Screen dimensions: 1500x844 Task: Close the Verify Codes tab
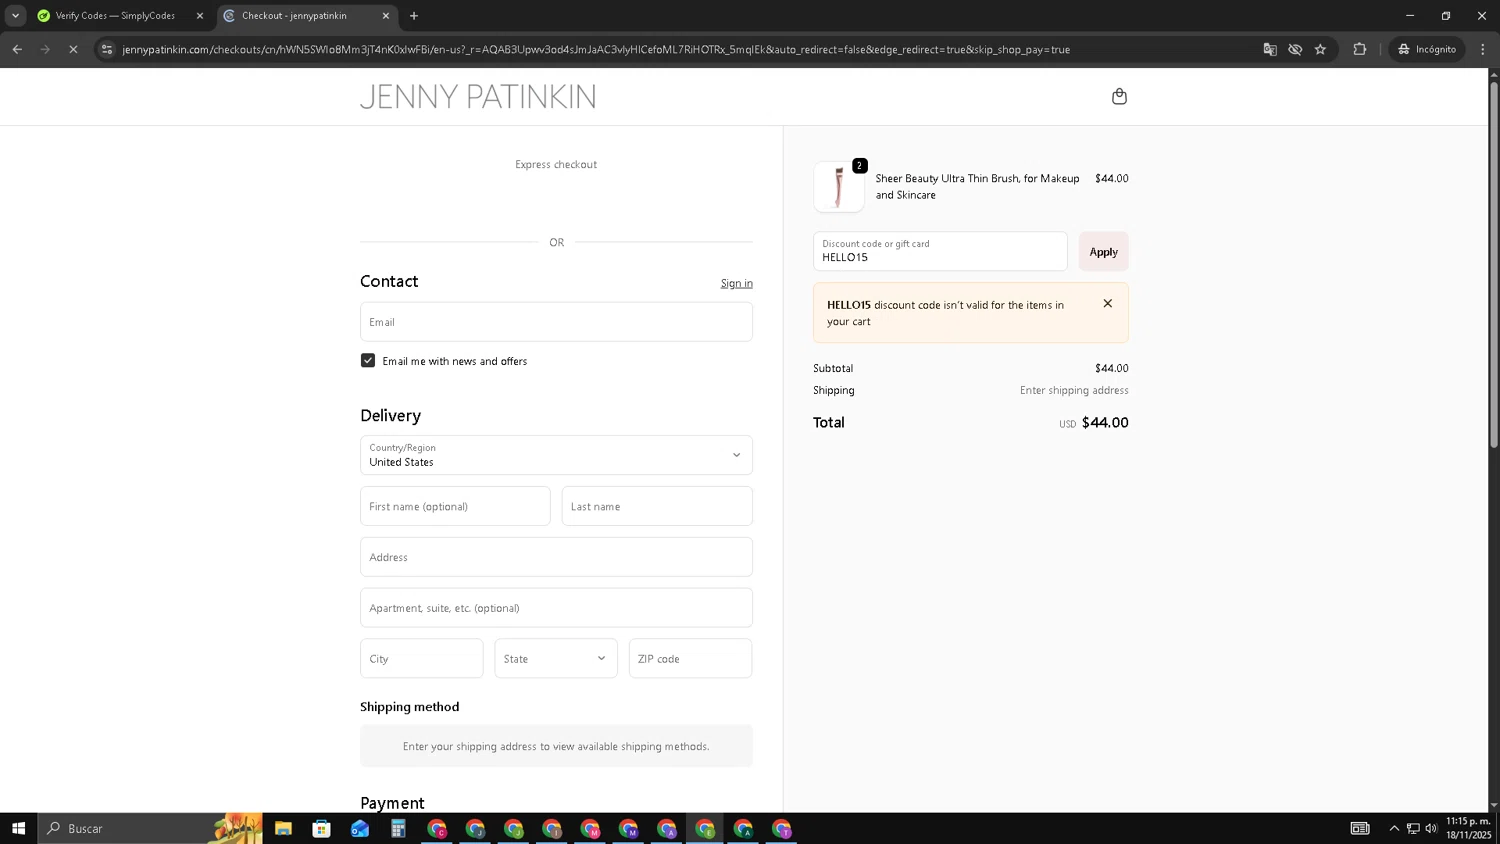199,16
